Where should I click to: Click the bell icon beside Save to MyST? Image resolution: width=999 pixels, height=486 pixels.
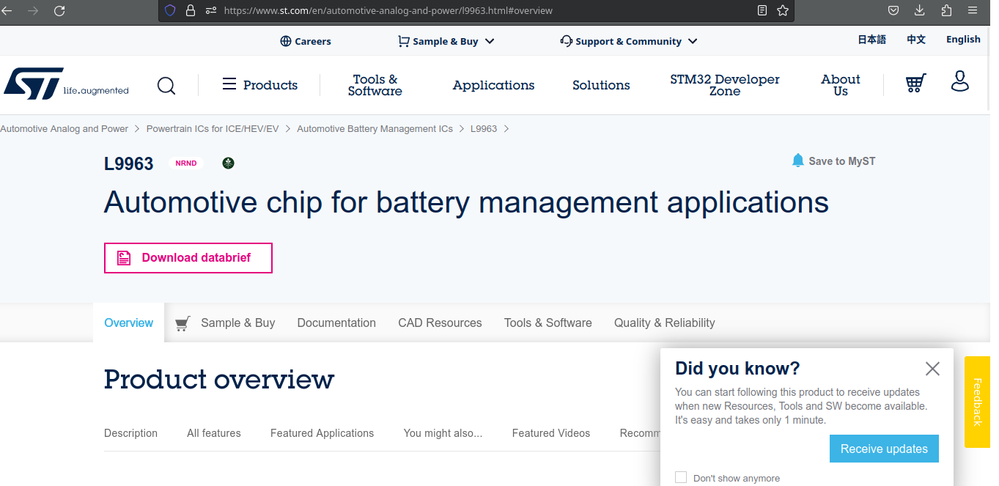798,161
